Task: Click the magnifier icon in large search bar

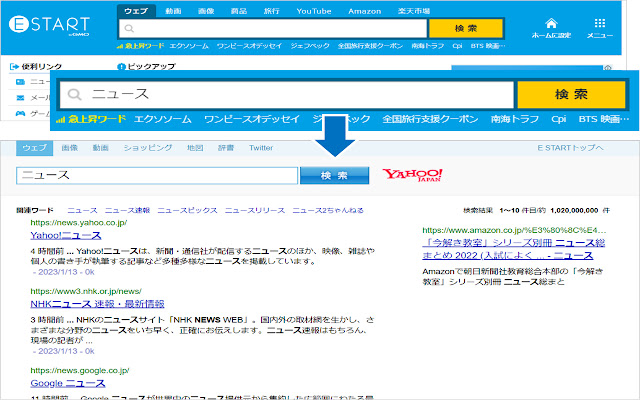Action: coord(74,94)
